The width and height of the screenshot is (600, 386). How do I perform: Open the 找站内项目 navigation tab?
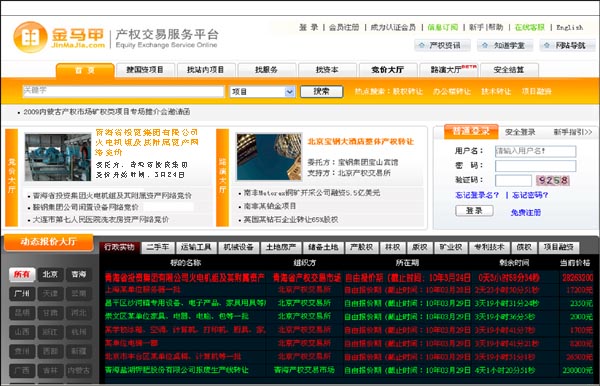[205, 70]
